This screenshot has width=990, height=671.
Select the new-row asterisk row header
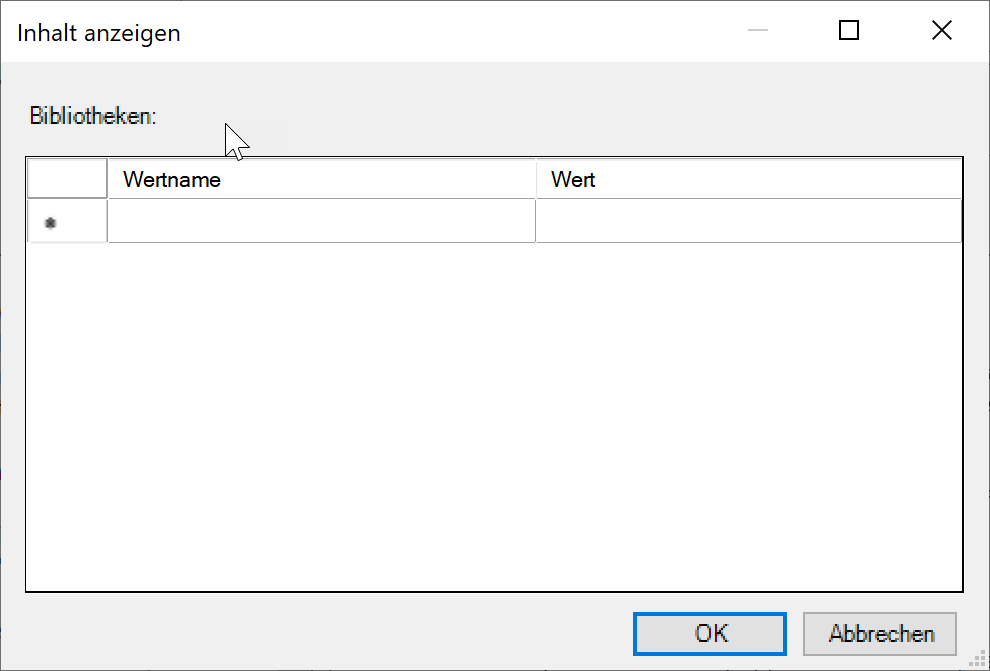[67, 222]
